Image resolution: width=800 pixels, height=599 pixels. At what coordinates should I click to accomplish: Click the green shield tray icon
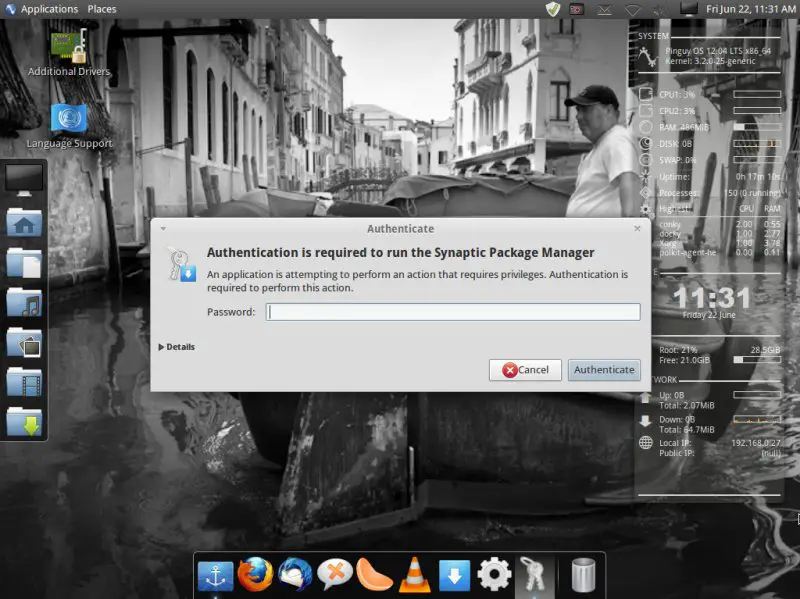(553, 9)
